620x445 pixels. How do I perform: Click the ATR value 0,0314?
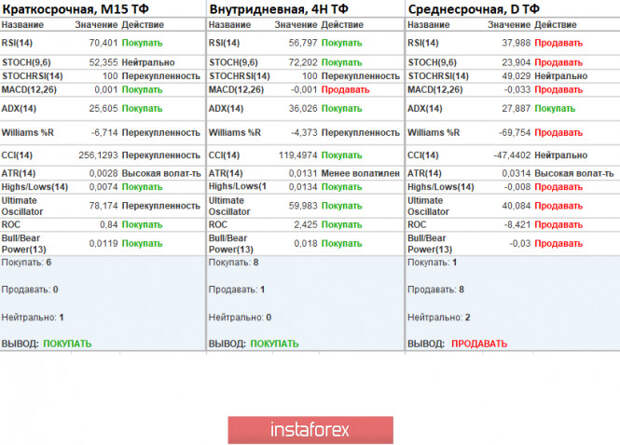pos(516,173)
